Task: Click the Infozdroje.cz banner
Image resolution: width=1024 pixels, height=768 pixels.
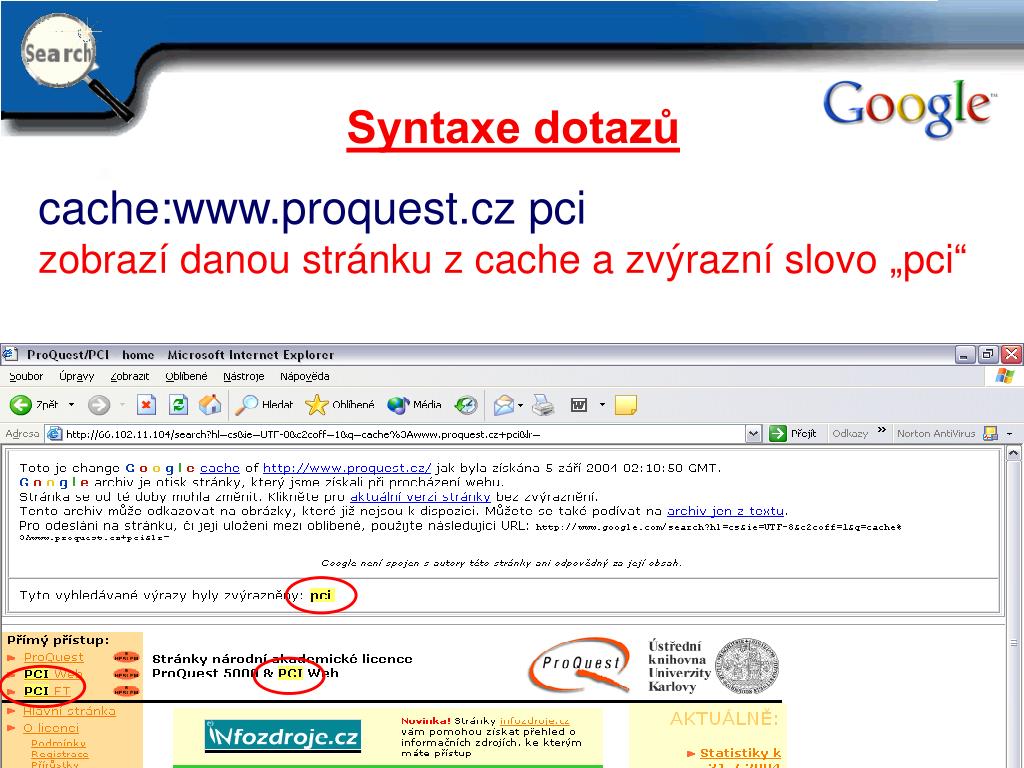Action: (283, 737)
